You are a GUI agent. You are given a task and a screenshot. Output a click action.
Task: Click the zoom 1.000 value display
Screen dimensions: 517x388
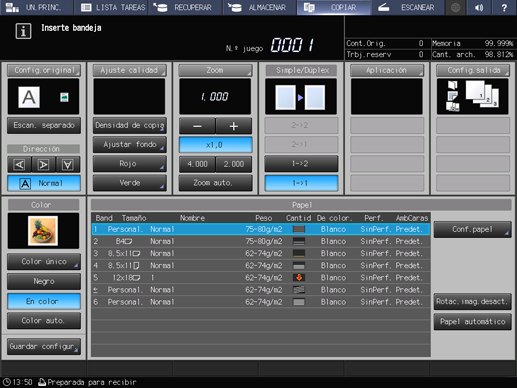coord(215,97)
